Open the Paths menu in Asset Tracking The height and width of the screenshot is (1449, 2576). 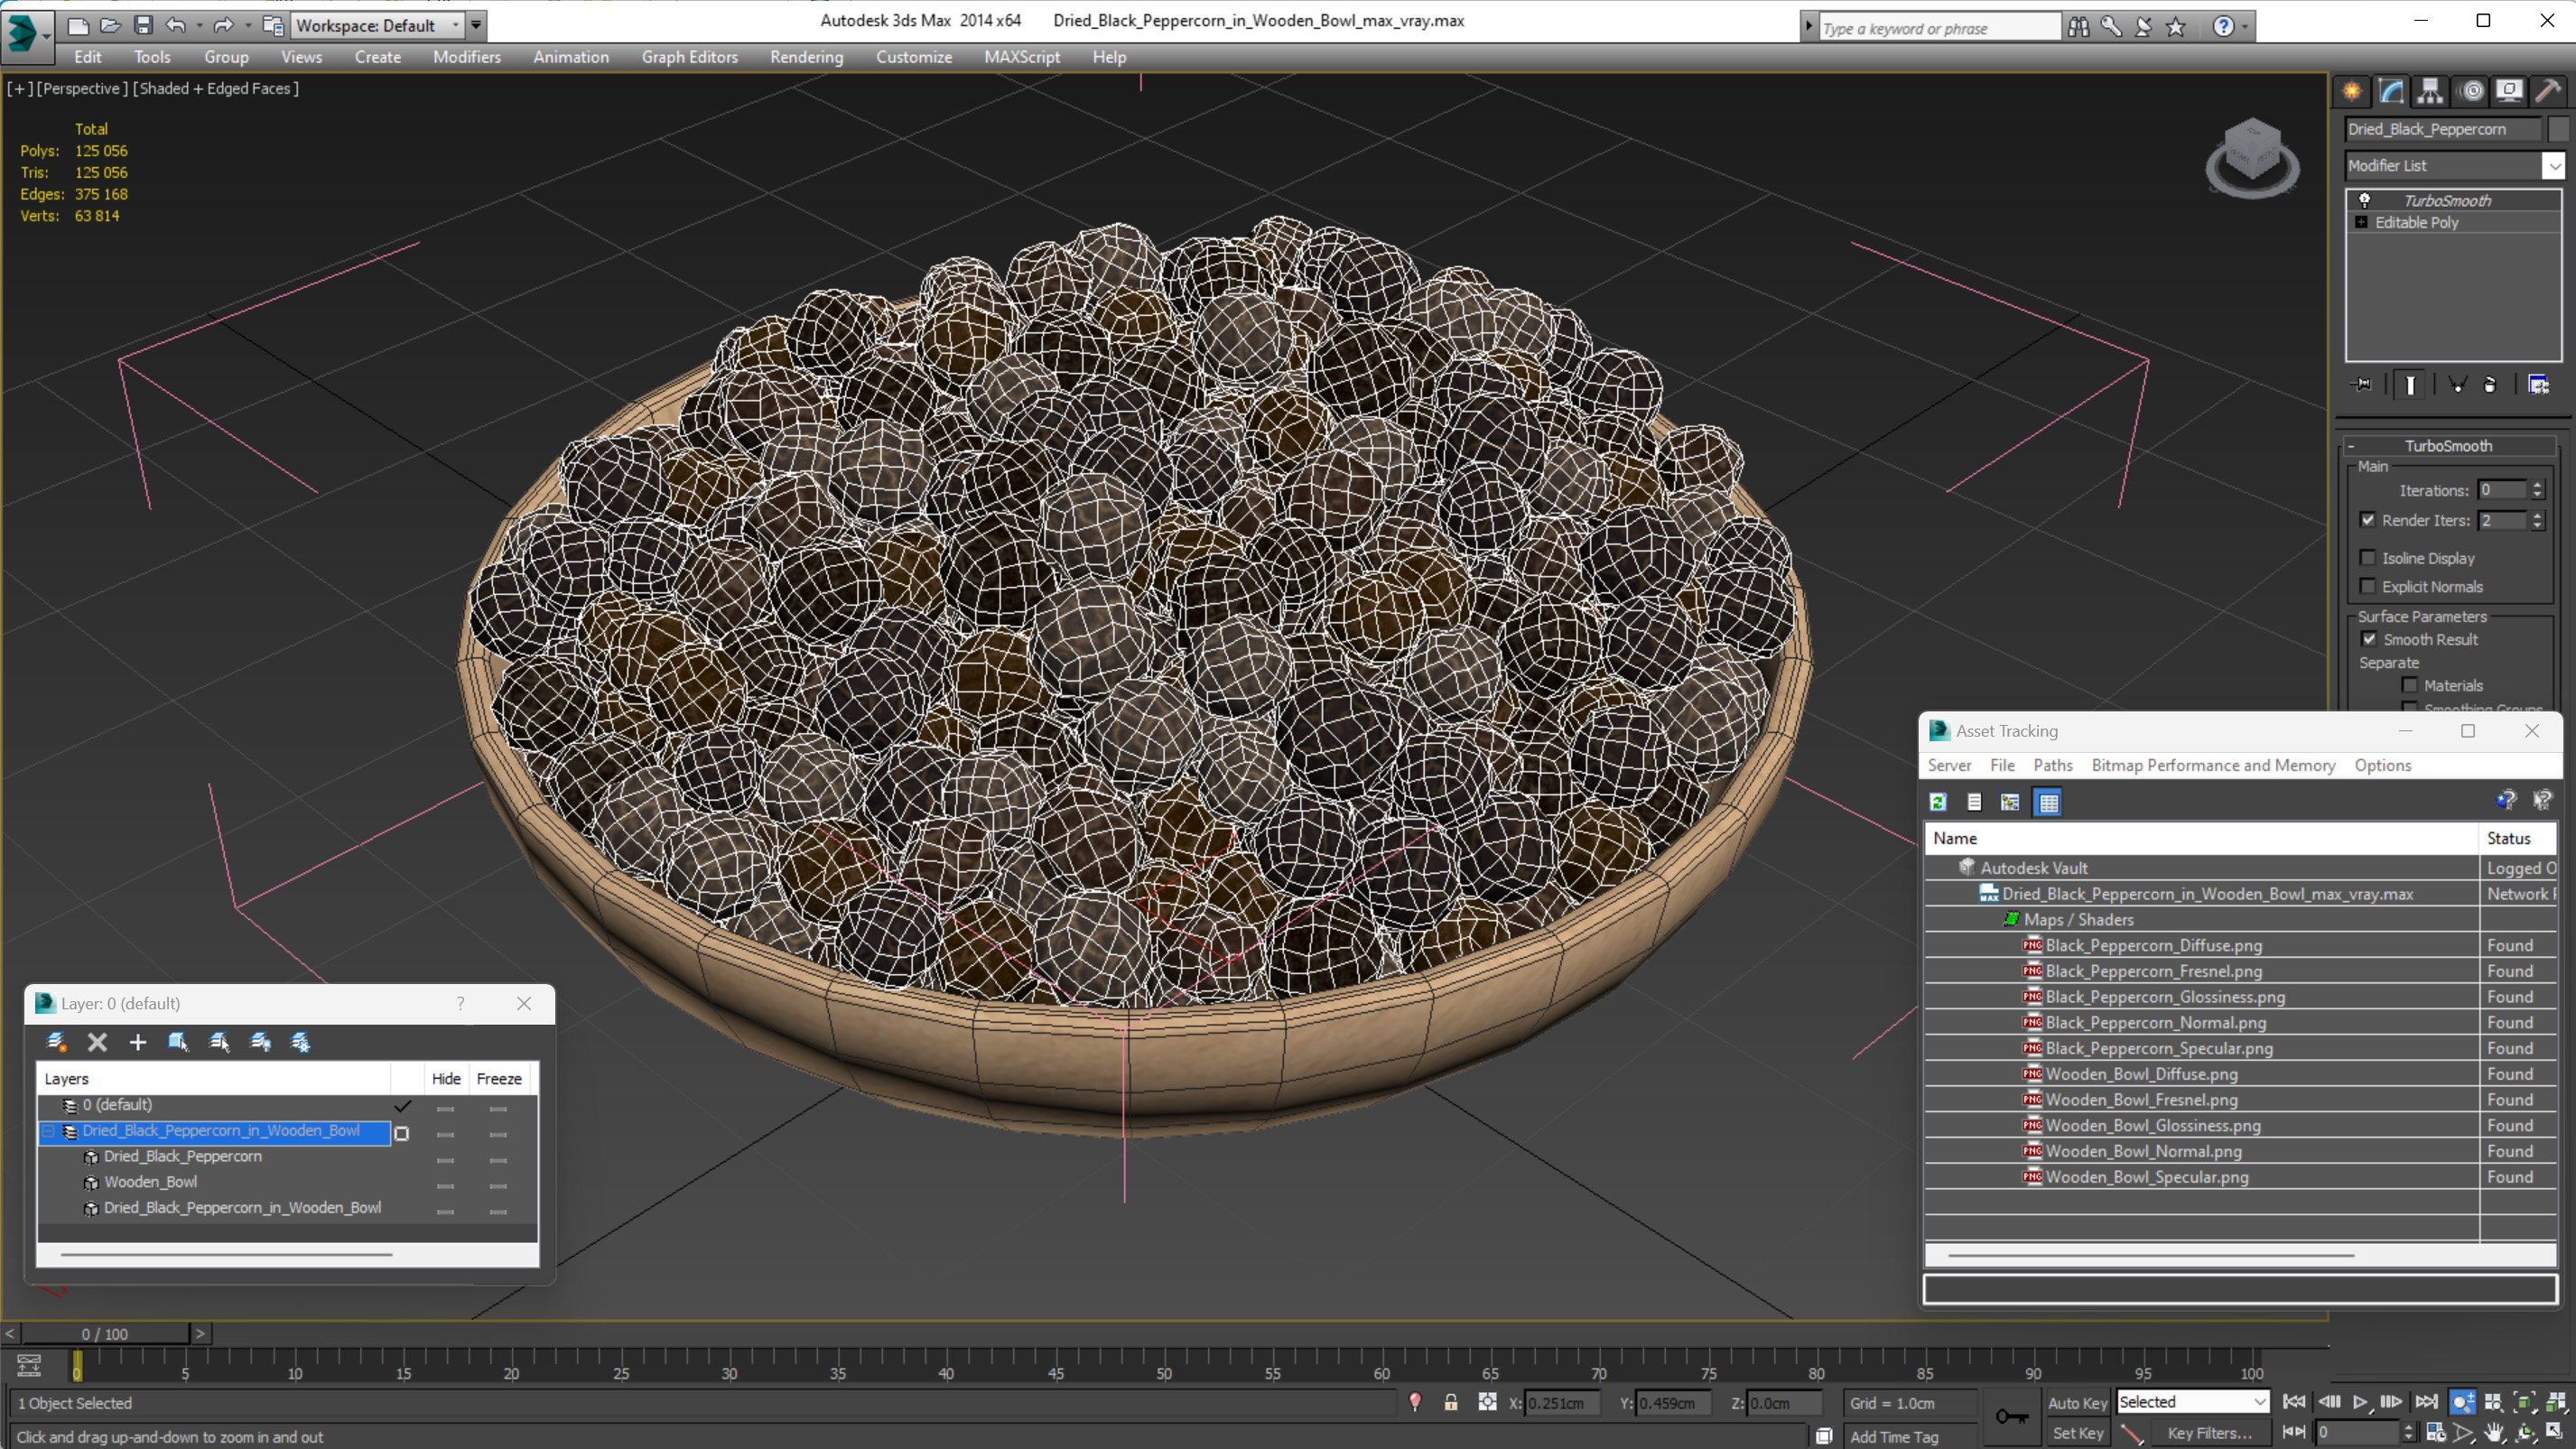tap(2052, 765)
